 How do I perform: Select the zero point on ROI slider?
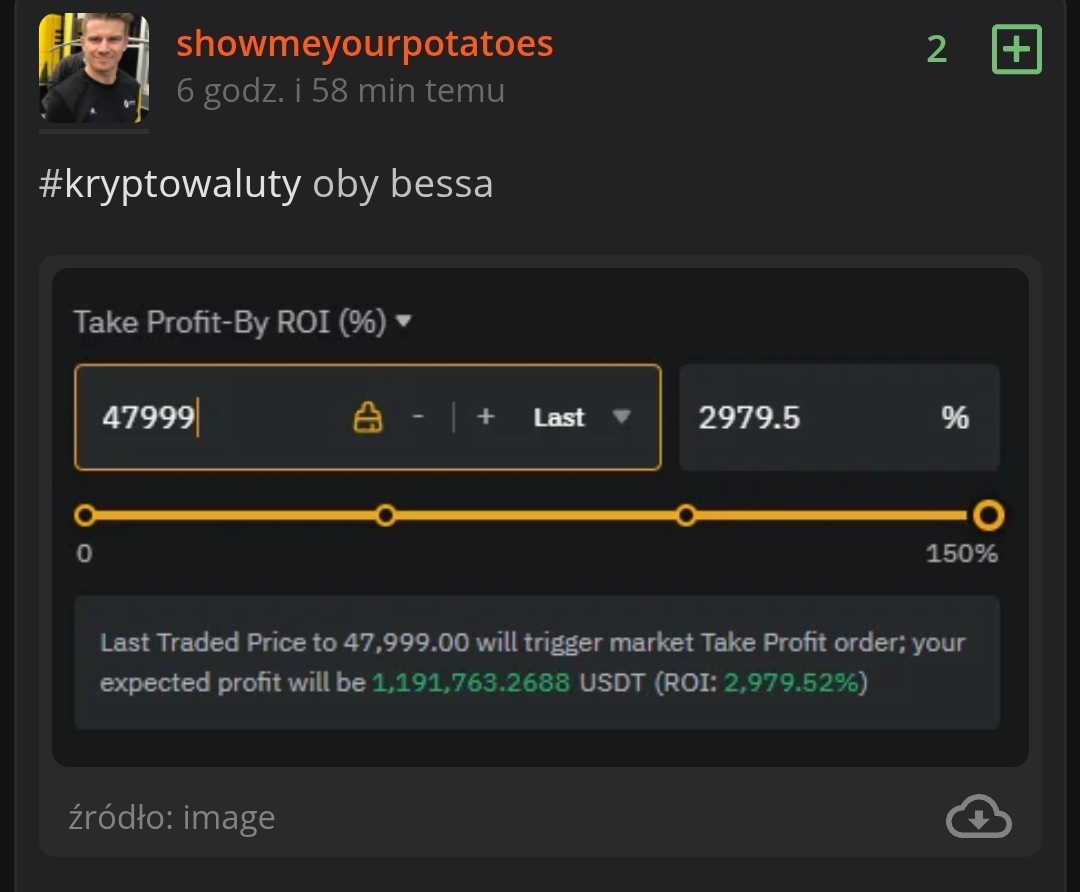click(x=85, y=516)
